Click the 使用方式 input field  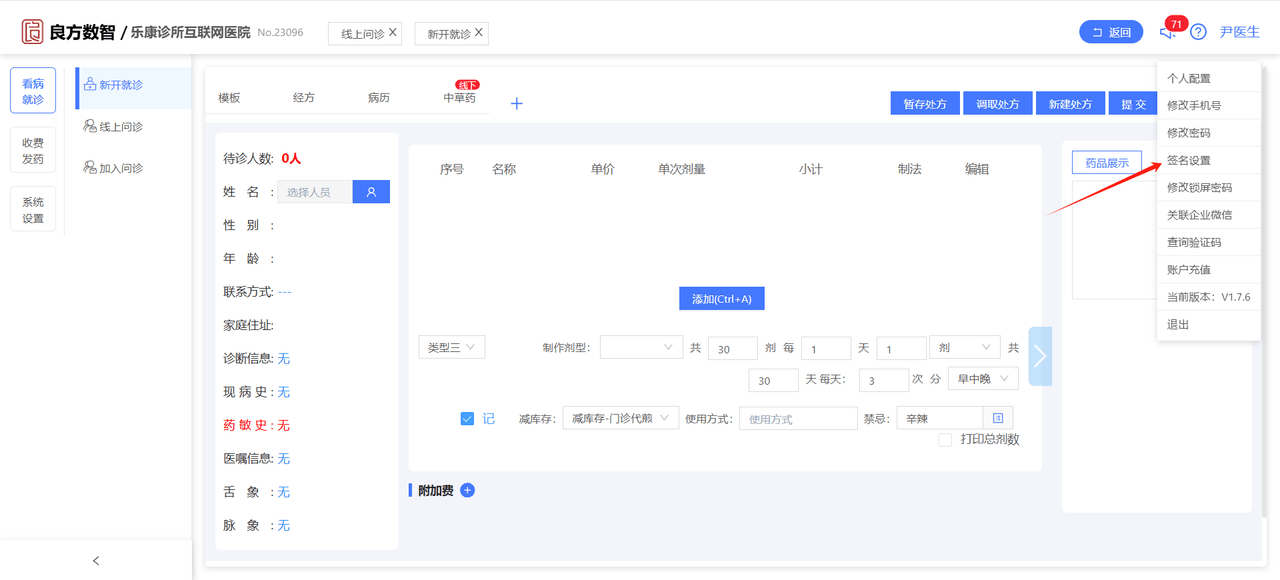point(798,418)
